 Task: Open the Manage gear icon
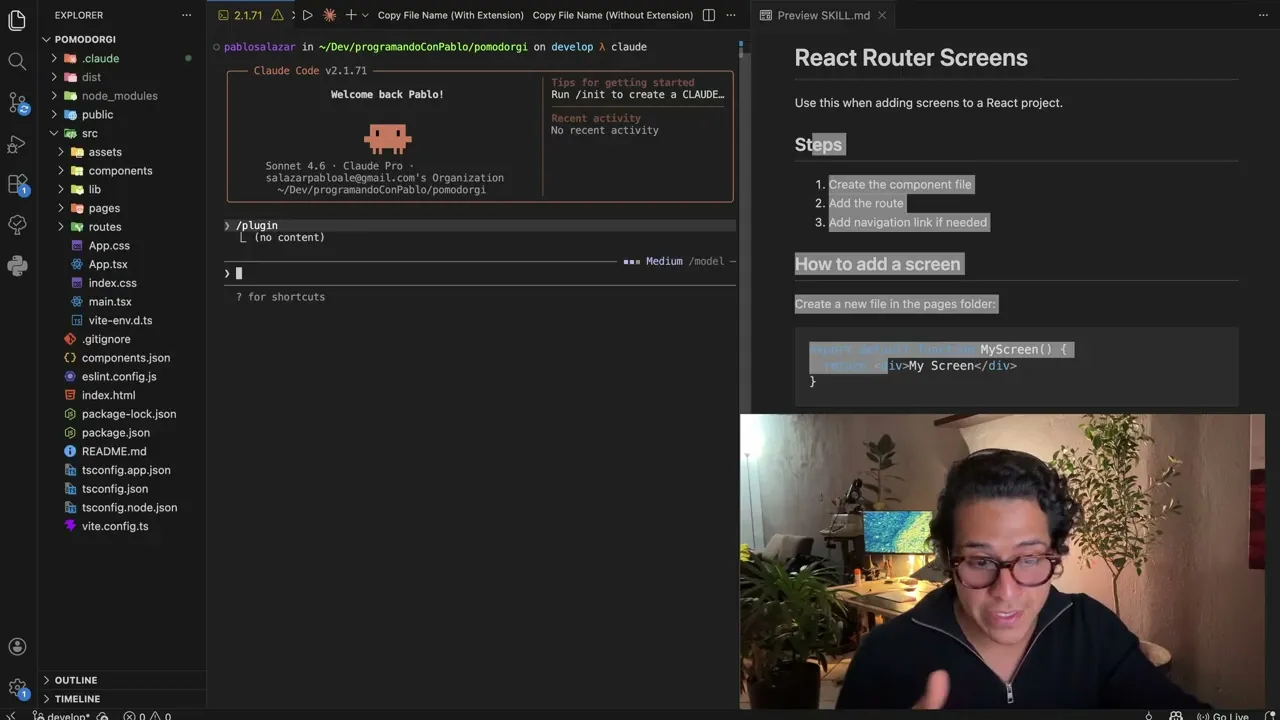(x=17, y=689)
